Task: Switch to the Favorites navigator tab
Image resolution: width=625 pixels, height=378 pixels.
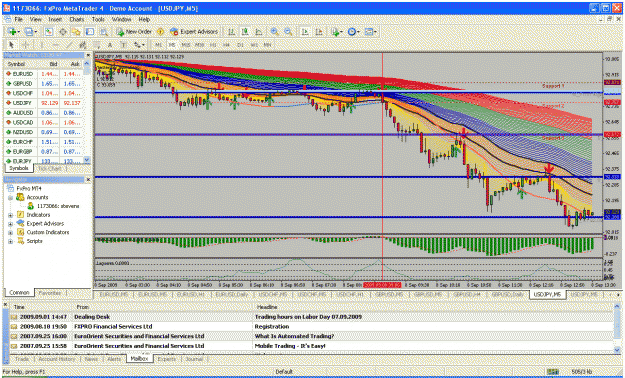Action: pos(50,293)
